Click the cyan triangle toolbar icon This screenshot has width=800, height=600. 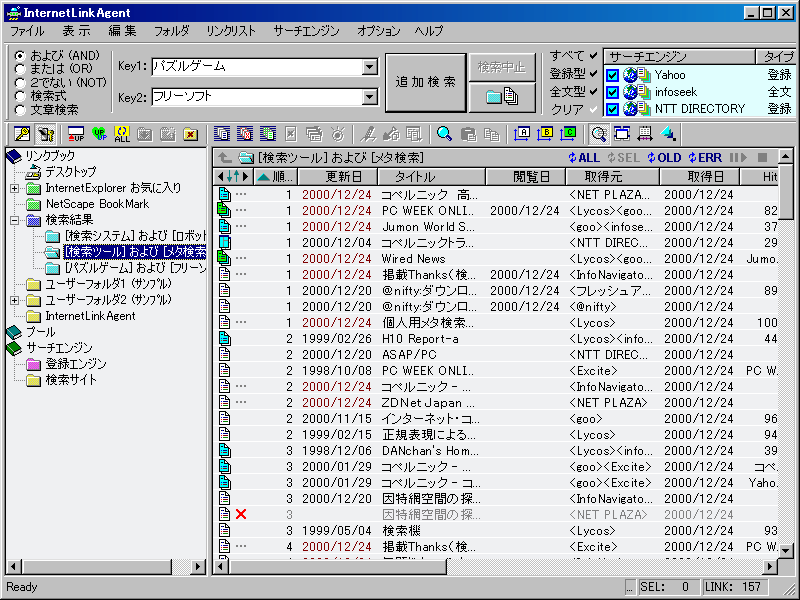pos(668,134)
